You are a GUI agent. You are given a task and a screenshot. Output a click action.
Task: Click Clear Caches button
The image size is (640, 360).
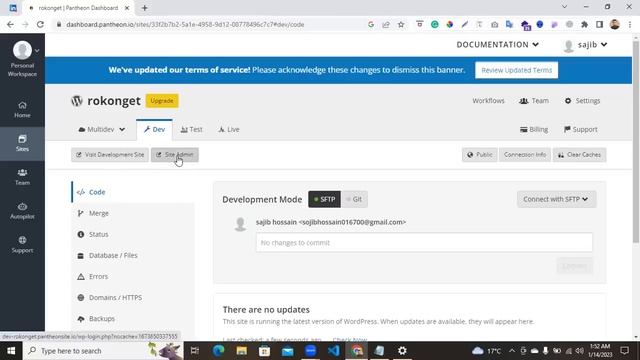(579, 155)
